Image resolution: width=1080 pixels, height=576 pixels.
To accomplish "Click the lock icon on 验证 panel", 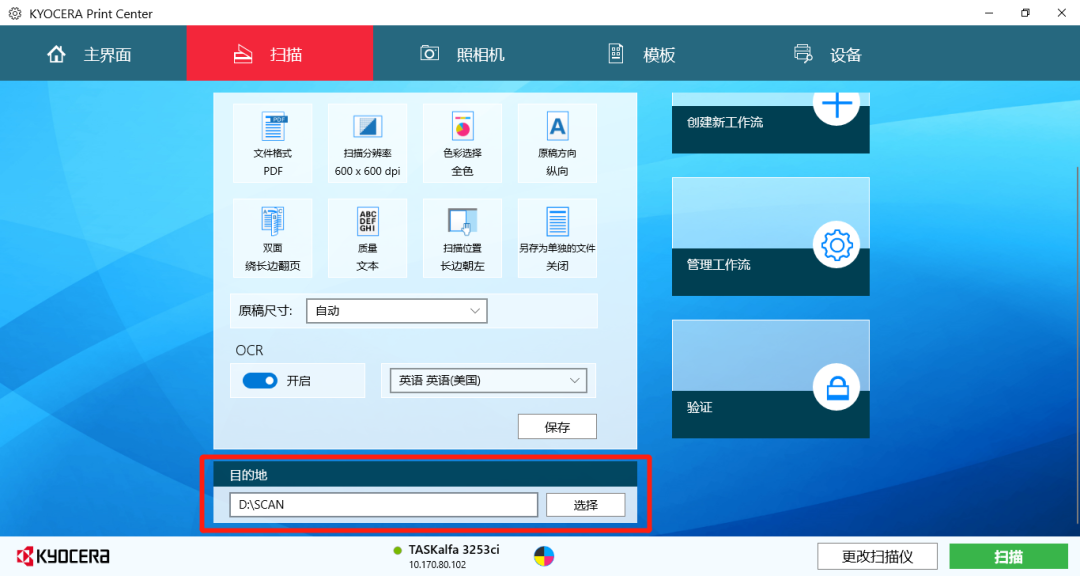I will coord(836,388).
